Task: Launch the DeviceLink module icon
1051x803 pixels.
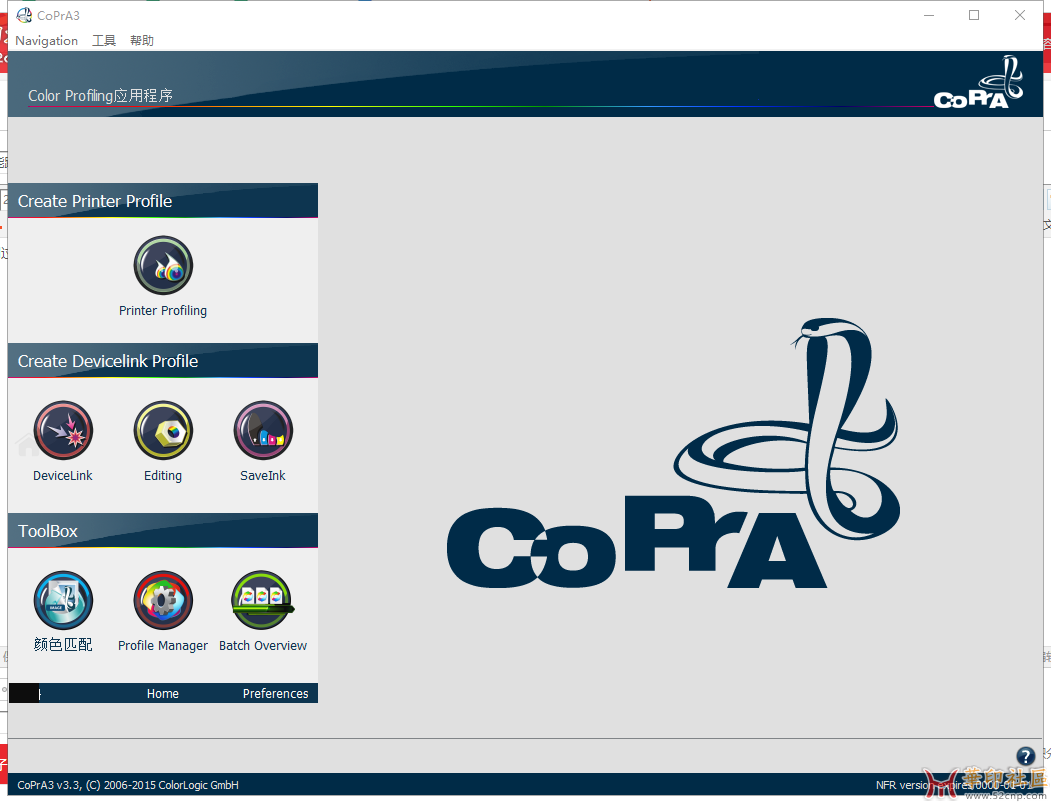Action: pos(63,430)
